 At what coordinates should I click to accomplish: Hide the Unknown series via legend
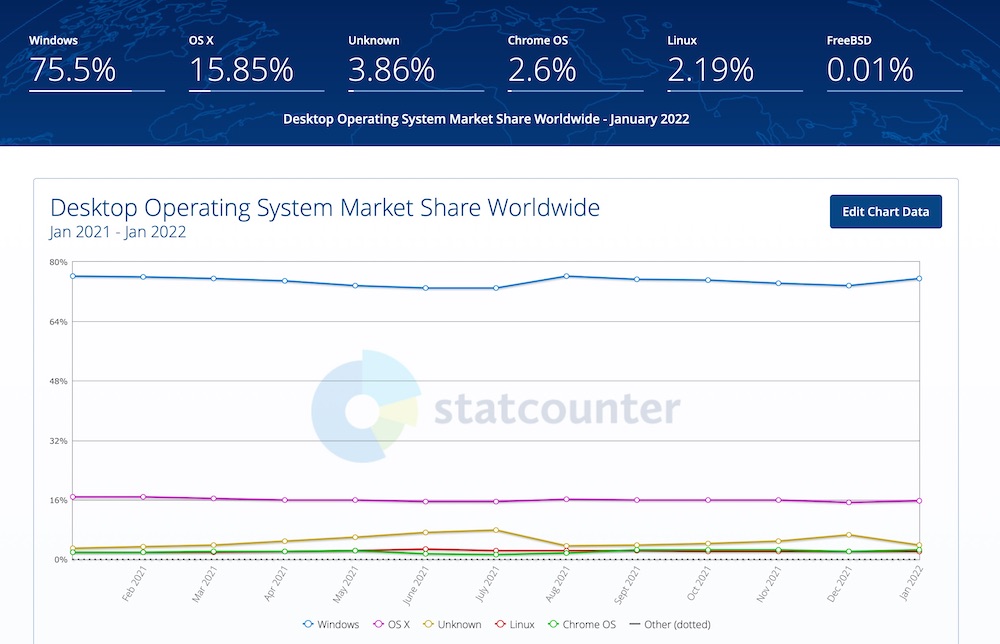[x=452, y=624]
